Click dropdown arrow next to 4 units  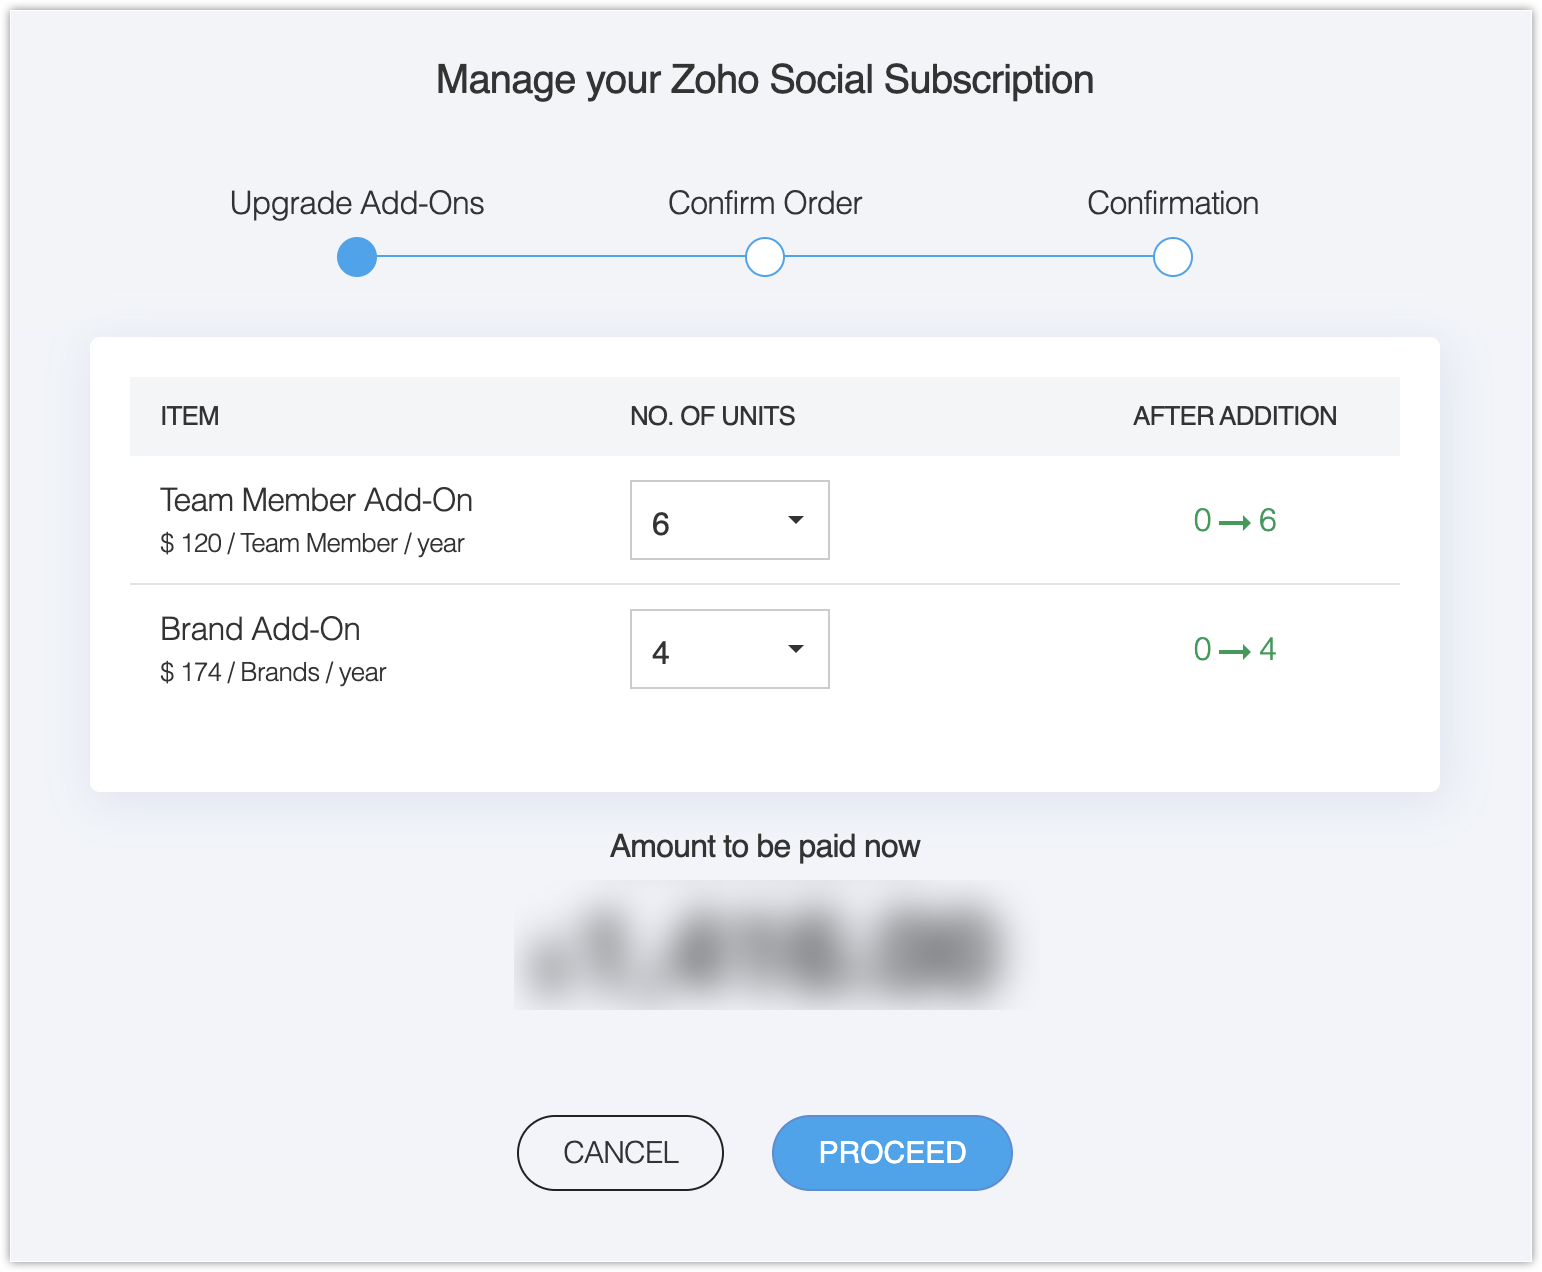(796, 649)
